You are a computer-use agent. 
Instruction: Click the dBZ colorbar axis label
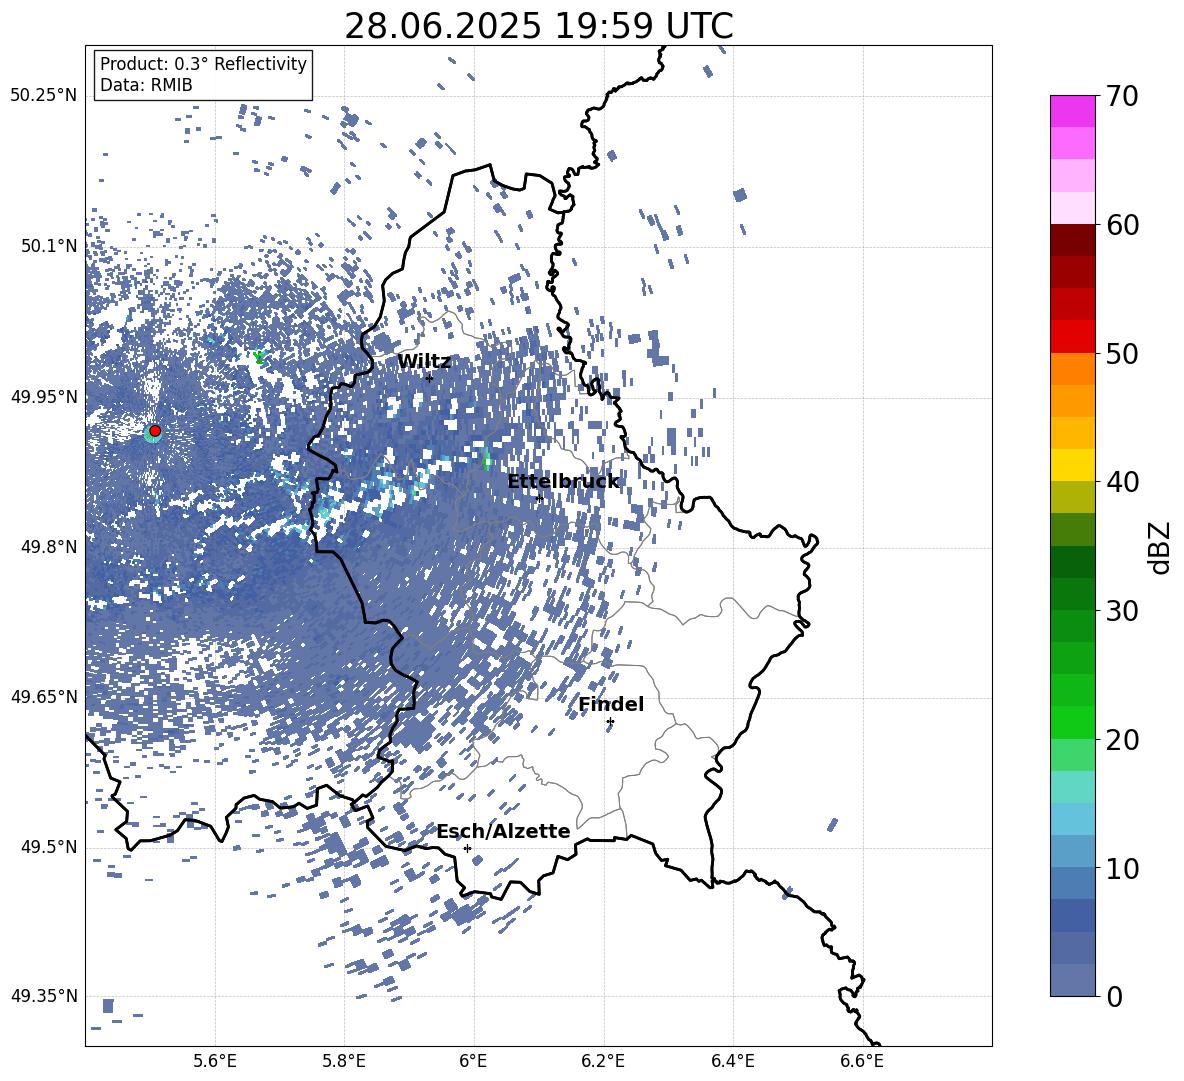[1161, 547]
